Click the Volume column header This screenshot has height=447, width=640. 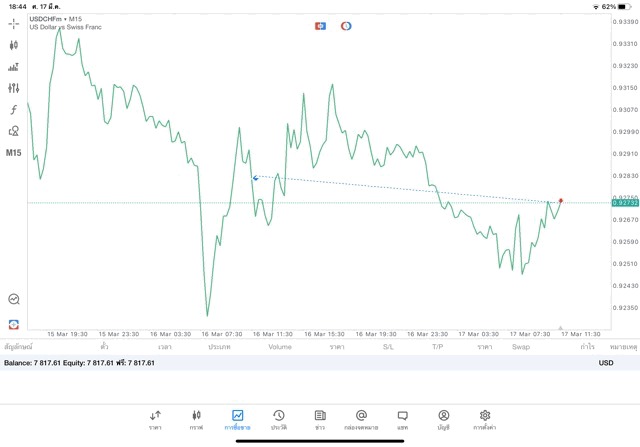point(280,347)
